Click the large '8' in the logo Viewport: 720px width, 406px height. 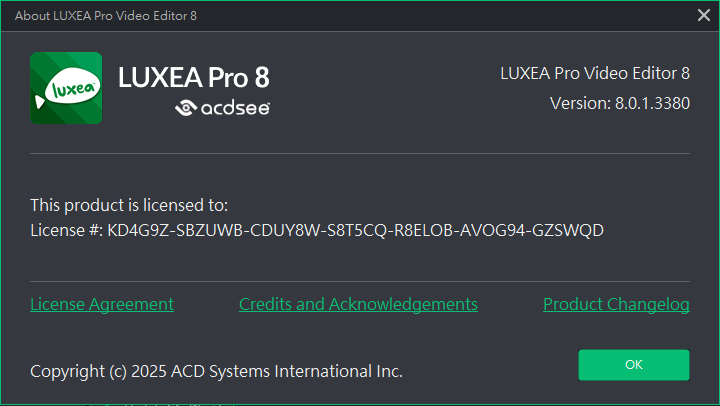pyautogui.click(x=262, y=77)
